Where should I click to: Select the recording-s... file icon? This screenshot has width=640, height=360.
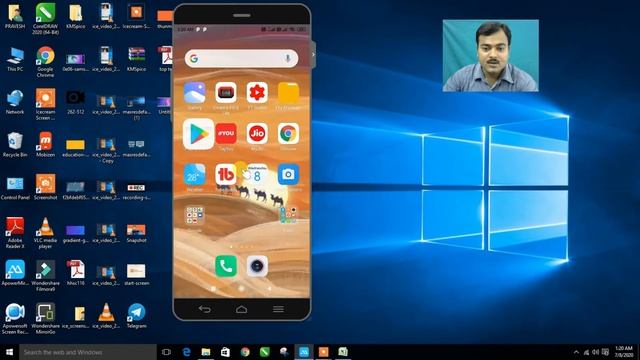click(136, 191)
